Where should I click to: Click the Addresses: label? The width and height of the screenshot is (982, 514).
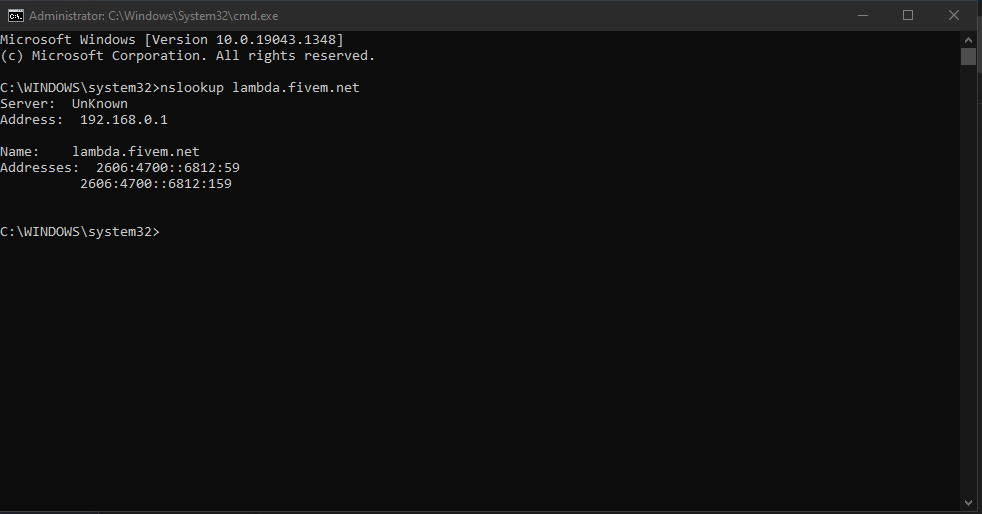tap(39, 168)
